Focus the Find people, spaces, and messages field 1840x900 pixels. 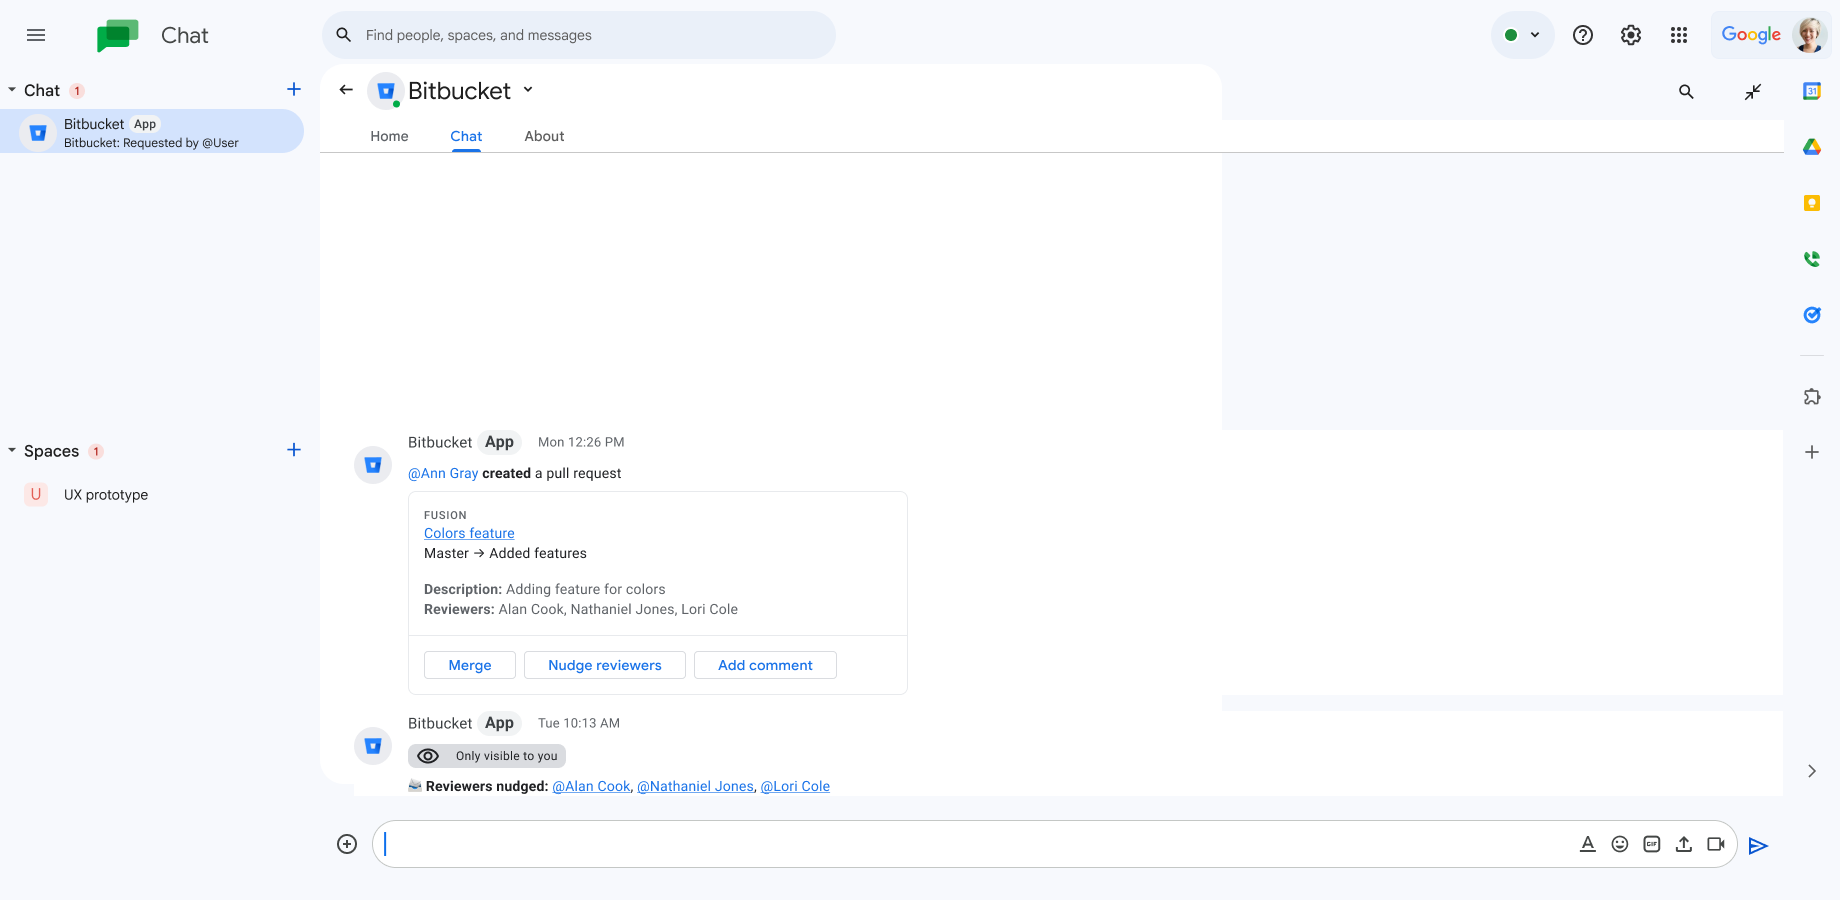(x=579, y=35)
